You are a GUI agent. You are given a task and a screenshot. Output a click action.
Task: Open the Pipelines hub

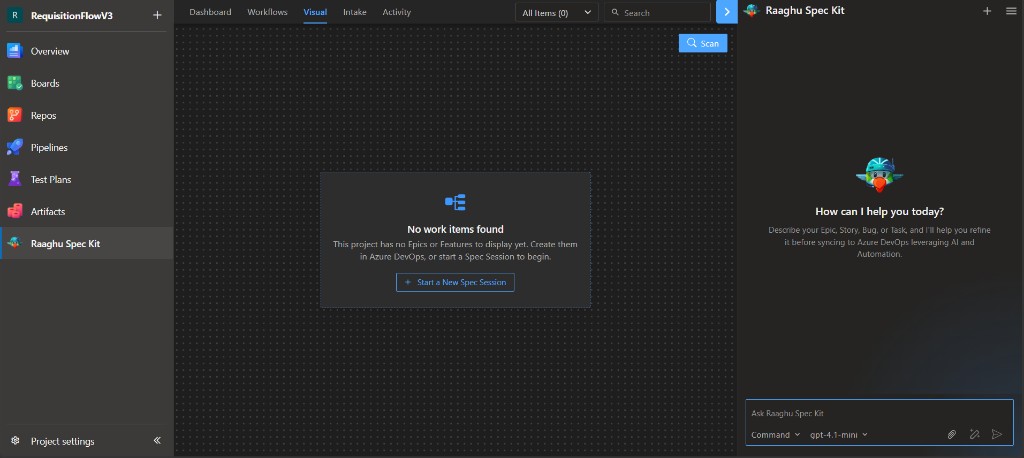(86, 147)
